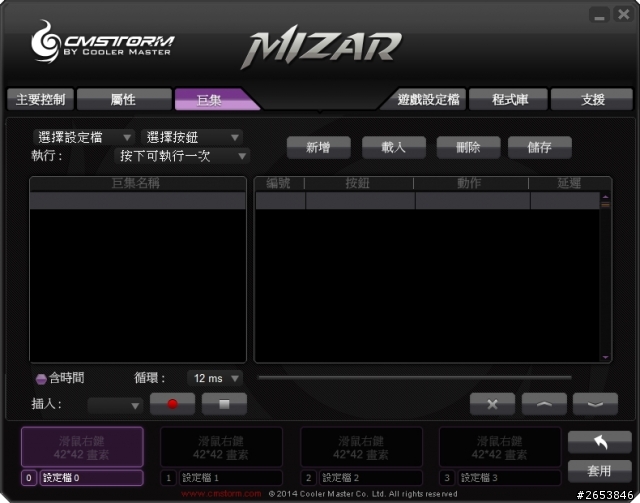Expand the 按下可執行一次 dropdown
The width and height of the screenshot is (640, 503).
tap(182, 156)
